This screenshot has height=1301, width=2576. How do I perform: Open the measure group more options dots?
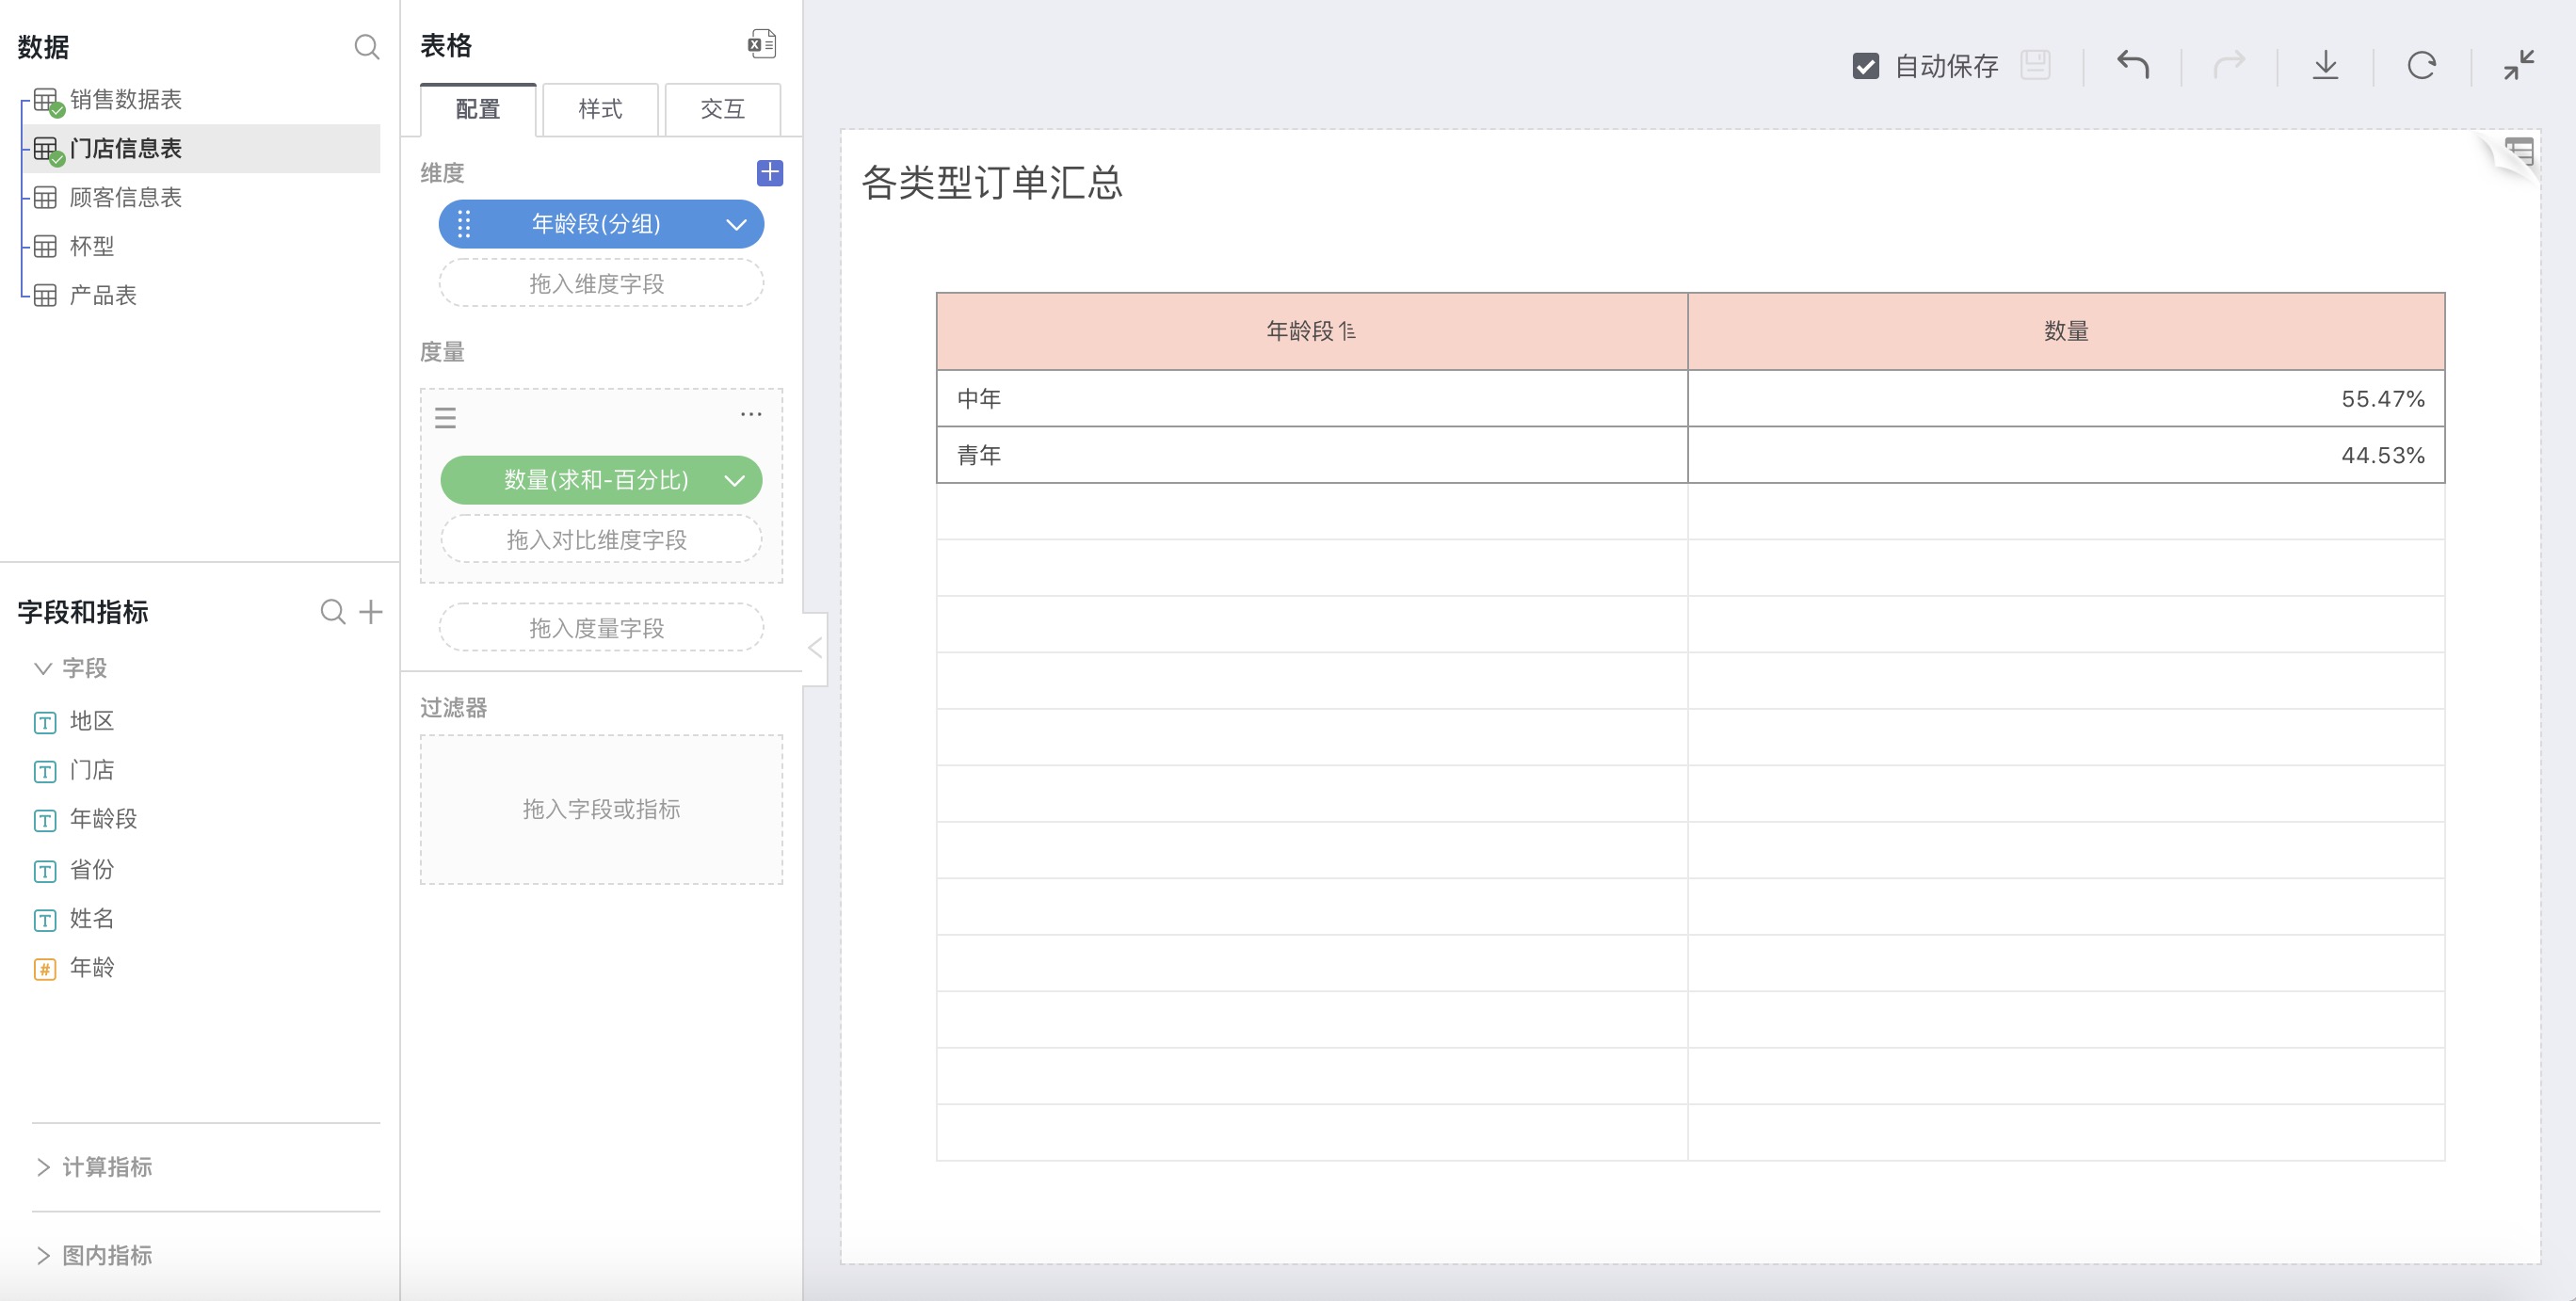pyautogui.click(x=751, y=414)
